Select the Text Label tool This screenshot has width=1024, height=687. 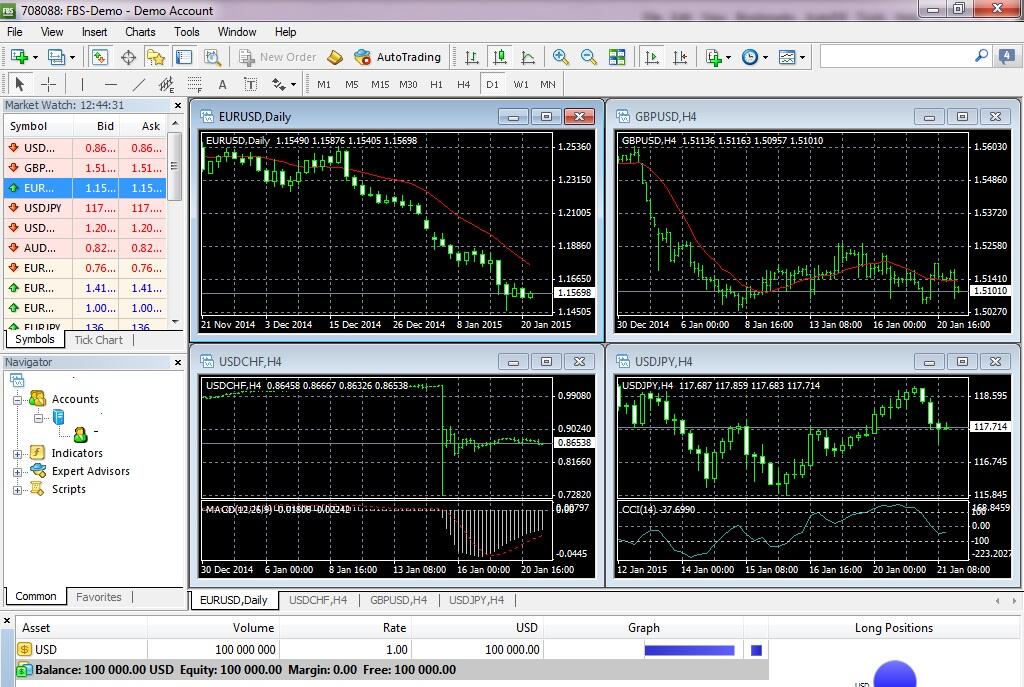tap(250, 84)
